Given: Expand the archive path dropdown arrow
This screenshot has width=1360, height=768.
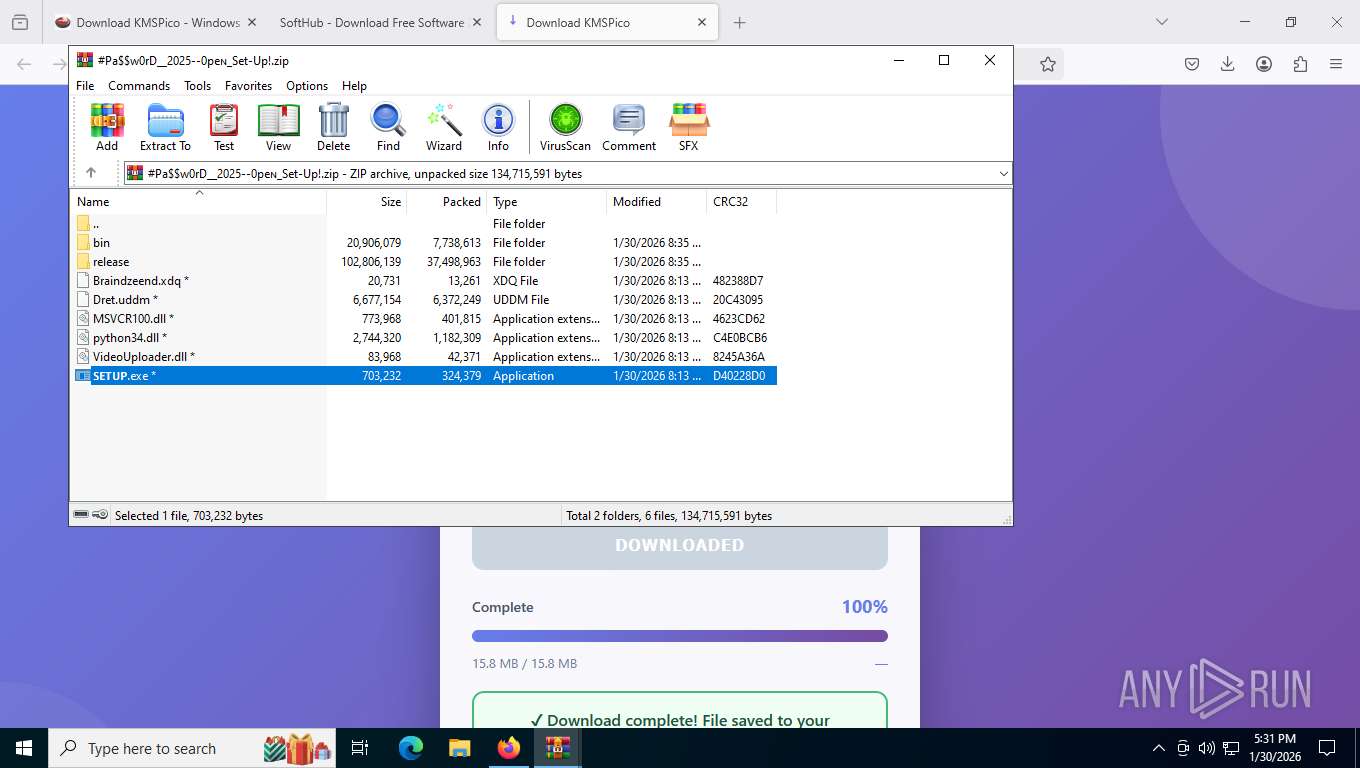Looking at the screenshot, I should point(1003,173).
